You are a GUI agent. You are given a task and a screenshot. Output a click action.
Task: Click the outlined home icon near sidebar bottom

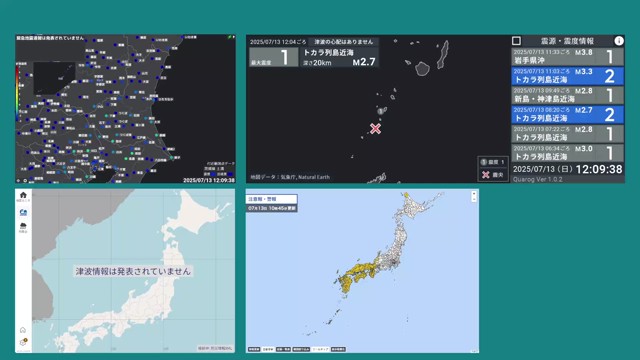23,330
